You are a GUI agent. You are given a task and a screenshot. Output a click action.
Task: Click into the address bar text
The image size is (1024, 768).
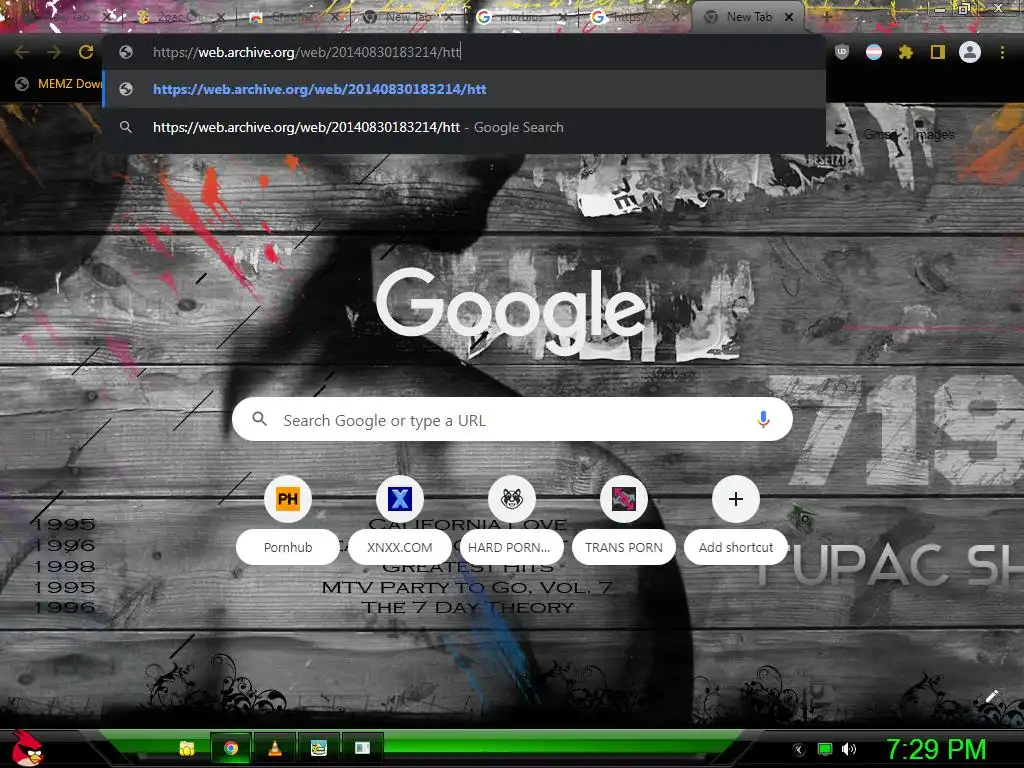(x=307, y=52)
